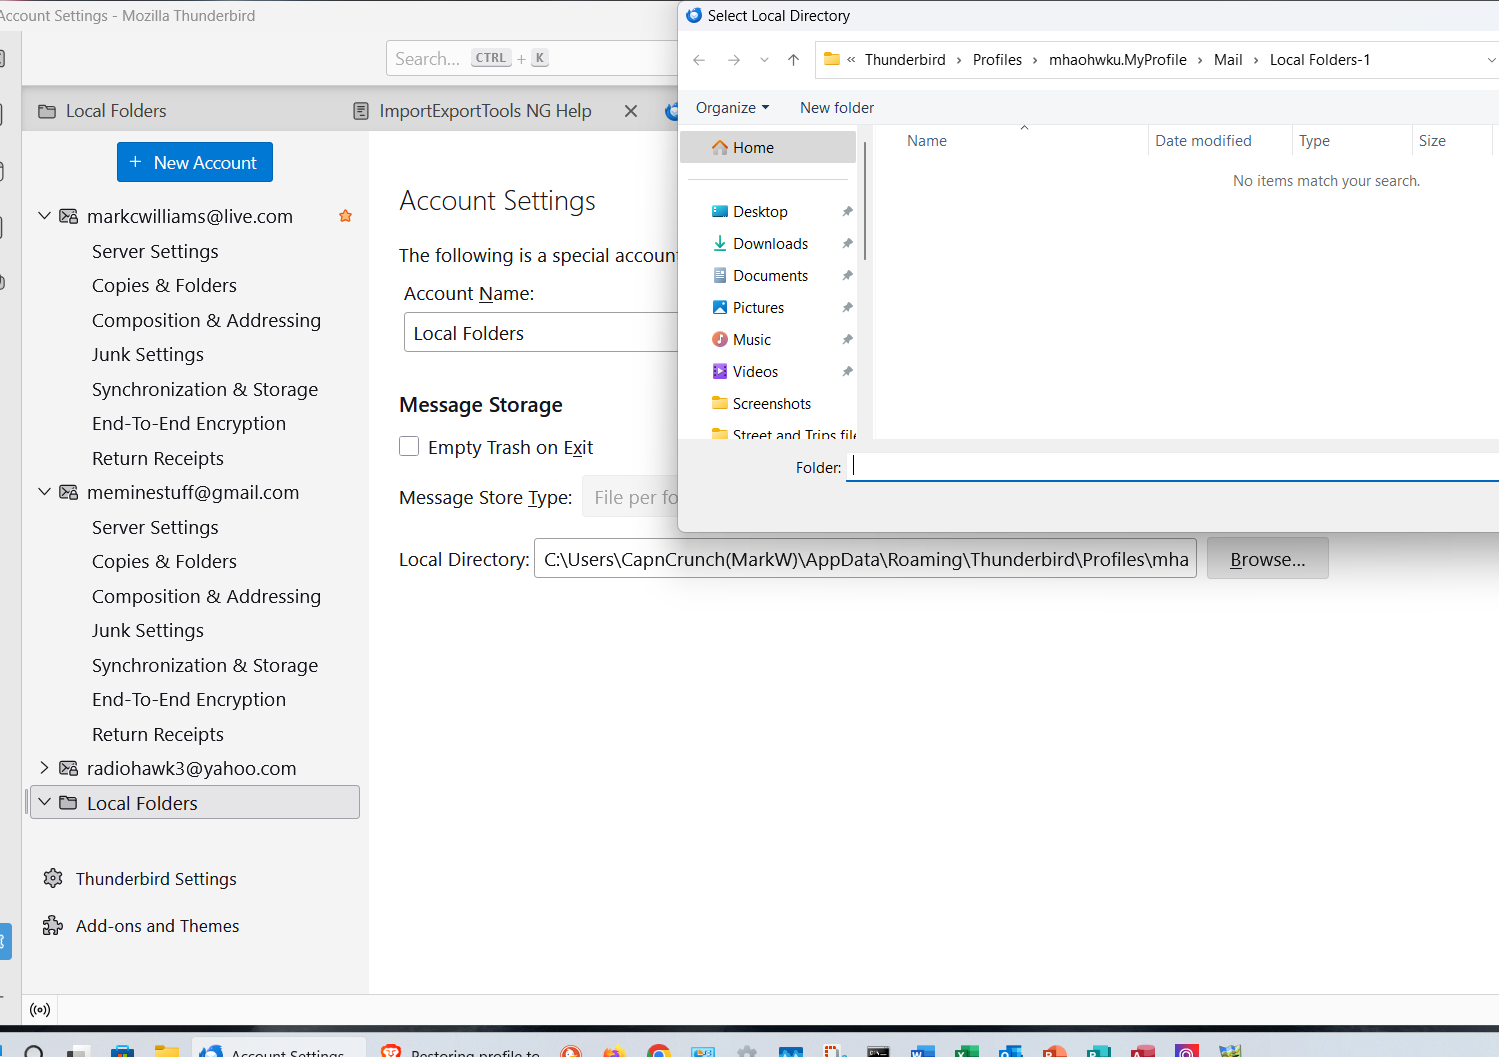Click the Up arrow in file dialog
This screenshot has width=1499, height=1057.
793,60
